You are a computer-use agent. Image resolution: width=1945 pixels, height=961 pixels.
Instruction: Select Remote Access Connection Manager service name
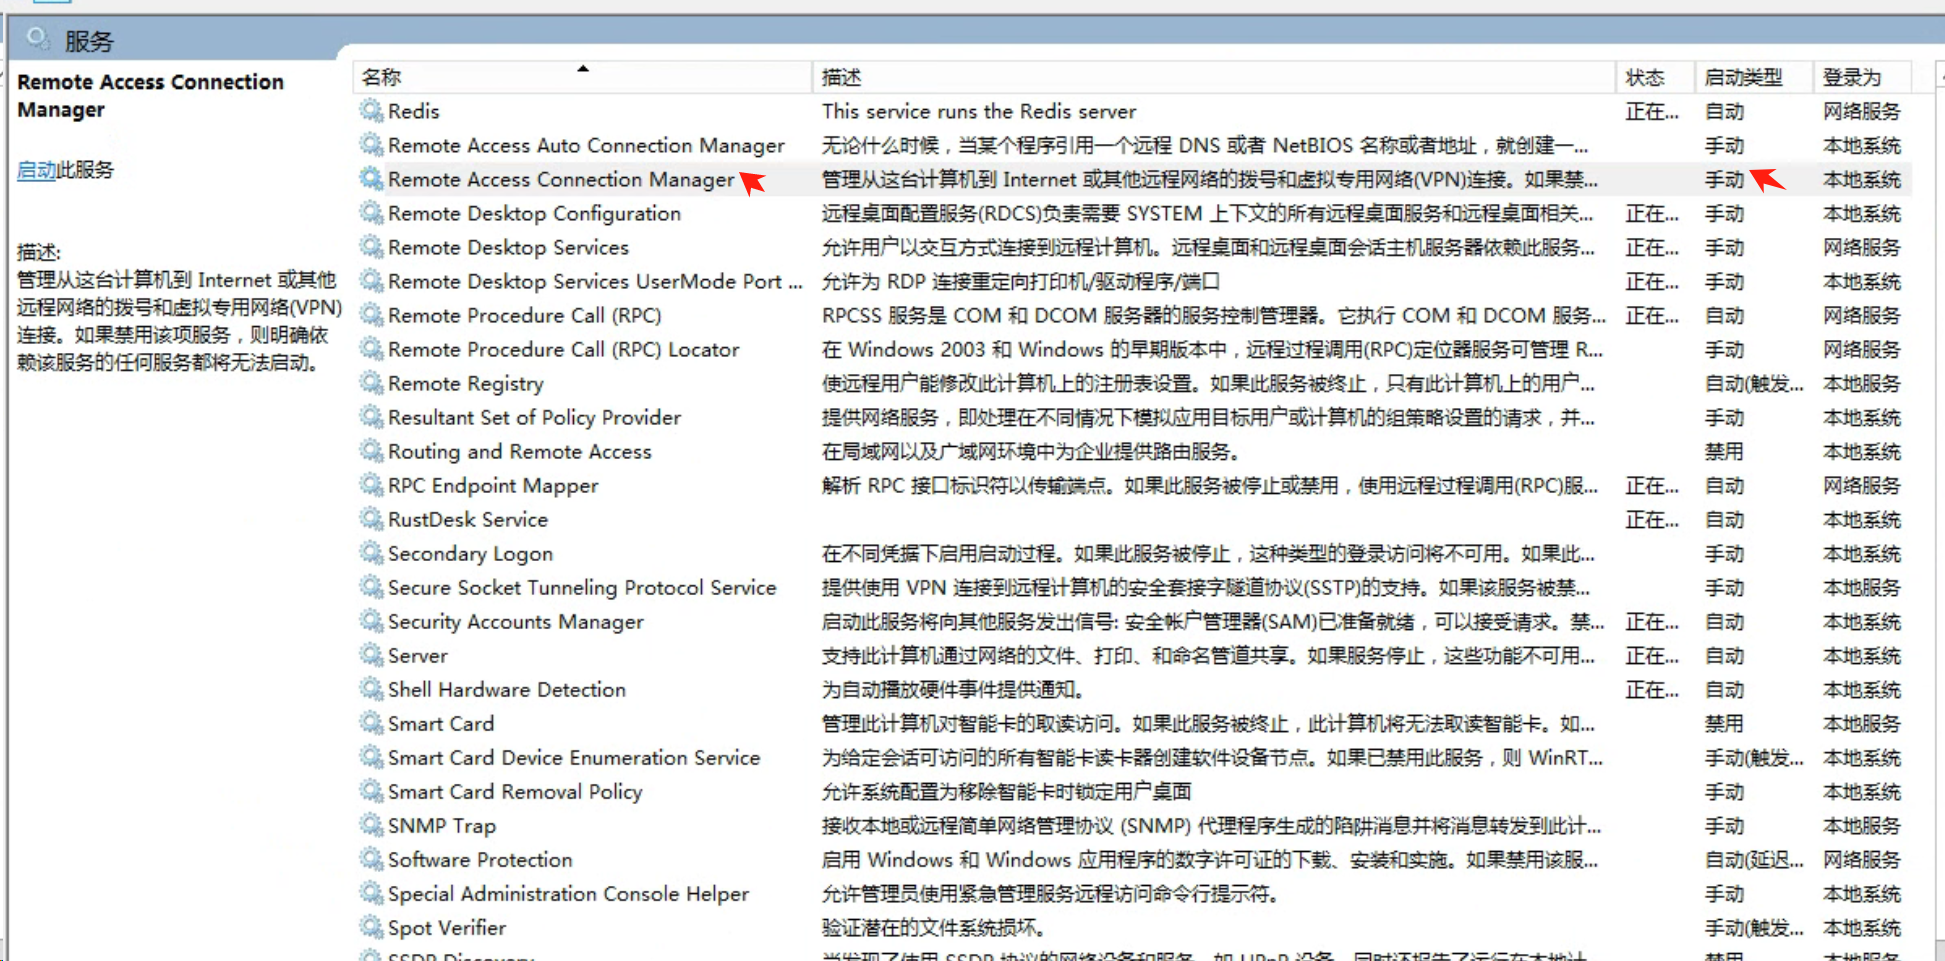click(x=561, y=179)
